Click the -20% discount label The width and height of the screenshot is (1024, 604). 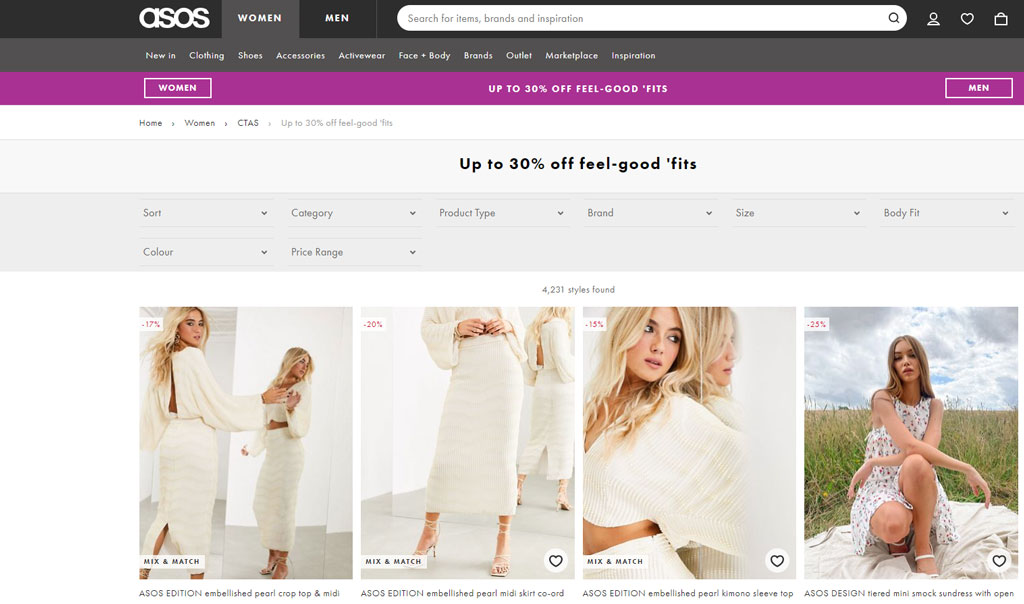pyautogui.click(x=373, y=324)
